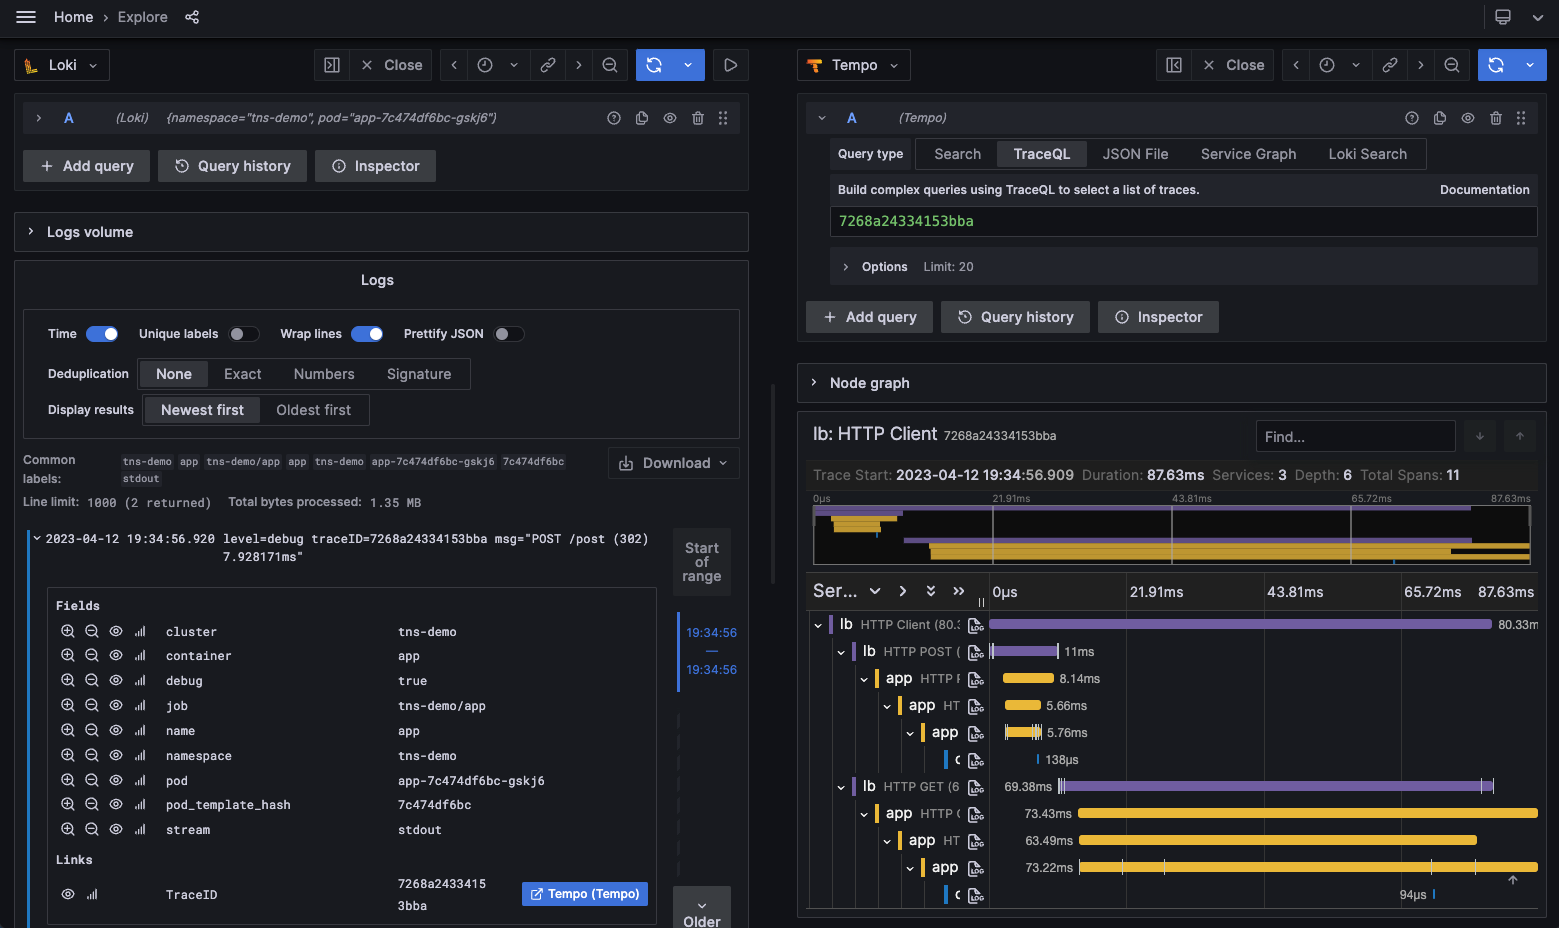Open ad-hoc statistics for the pod field
This screenshot has height=928, width=1559.
pyautogui.click(x=139, y=780)
